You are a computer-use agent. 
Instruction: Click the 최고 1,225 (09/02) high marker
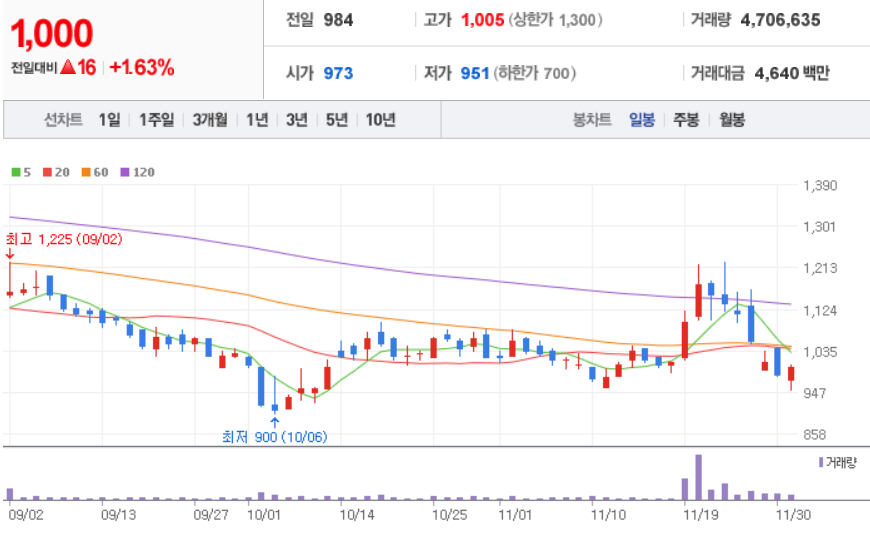pos(64,239)
